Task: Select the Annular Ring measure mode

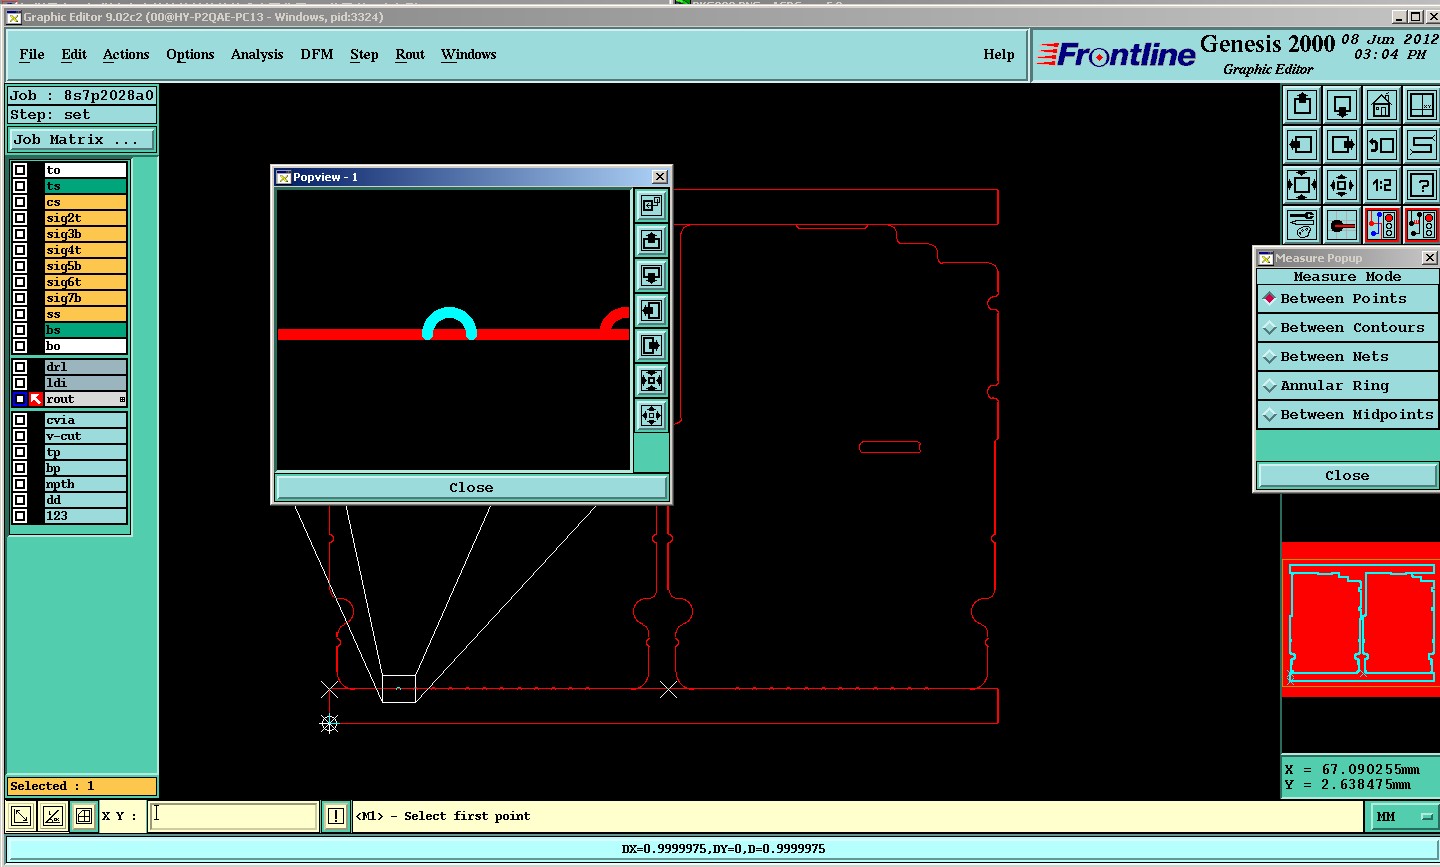Action: tap(1347, 386)
